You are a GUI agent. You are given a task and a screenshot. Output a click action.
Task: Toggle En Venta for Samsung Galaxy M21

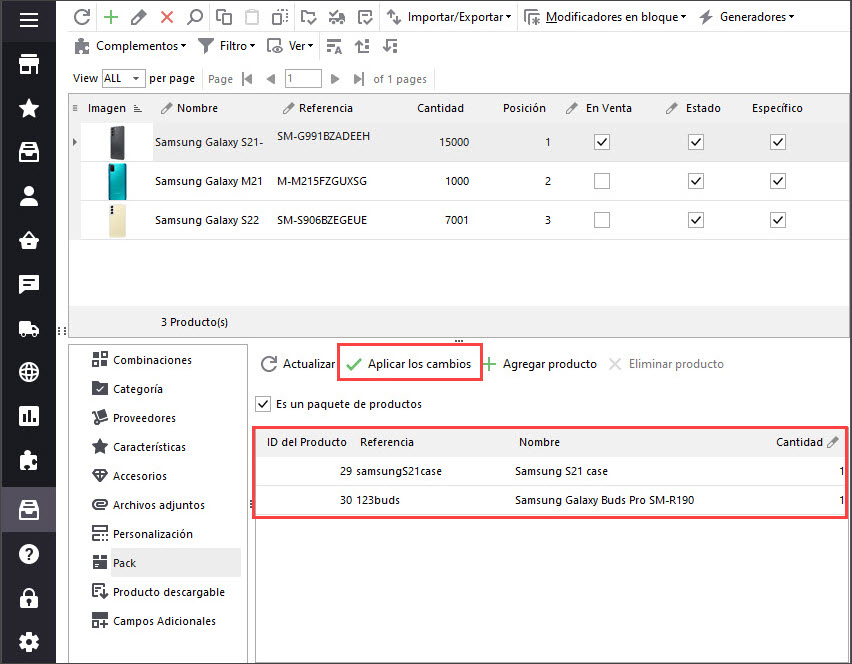pos(602,181)
